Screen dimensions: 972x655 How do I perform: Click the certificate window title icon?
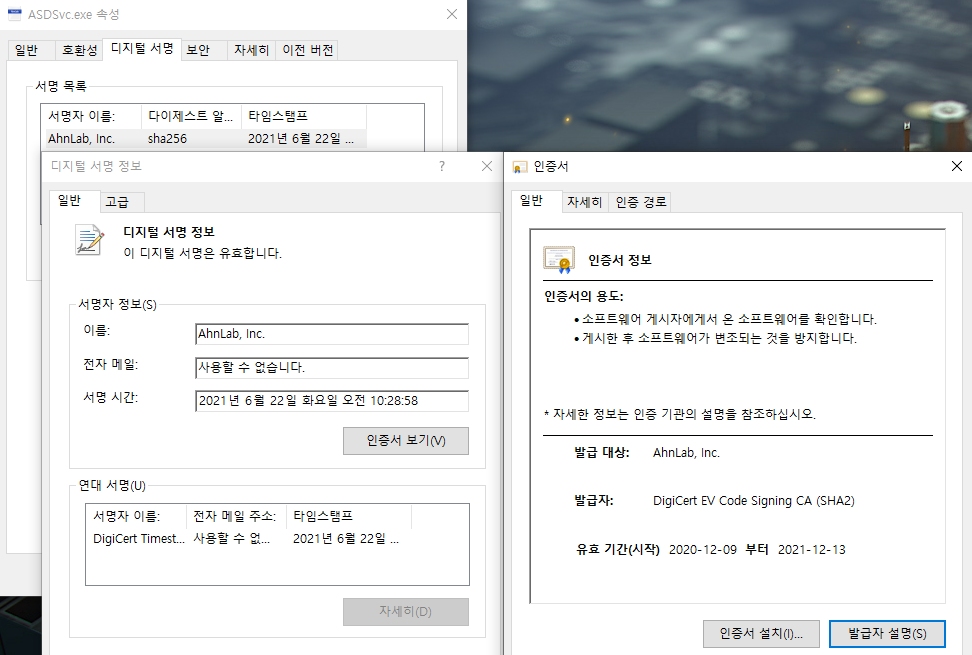[519, 167]
